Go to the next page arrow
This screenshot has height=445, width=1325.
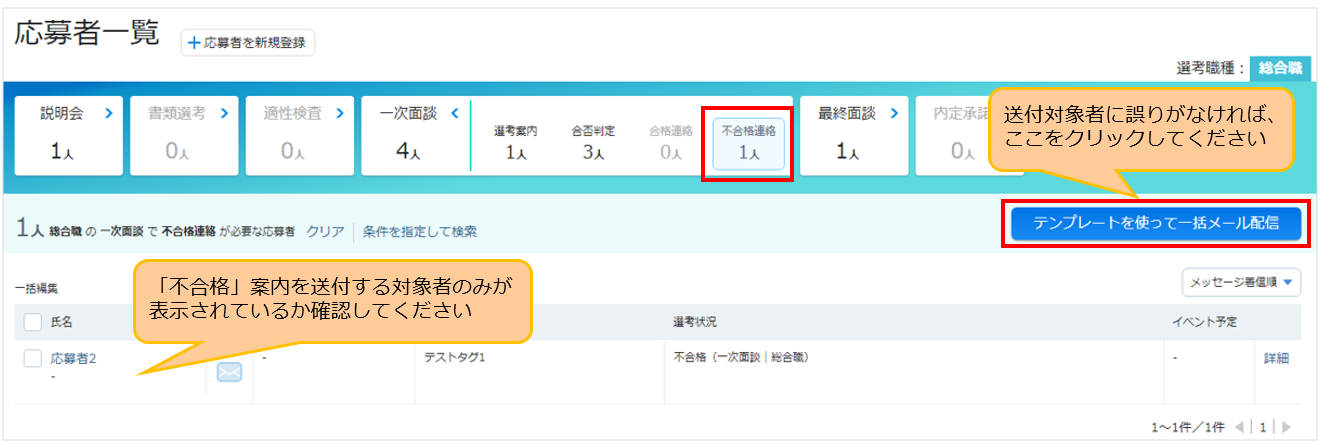1285,427
